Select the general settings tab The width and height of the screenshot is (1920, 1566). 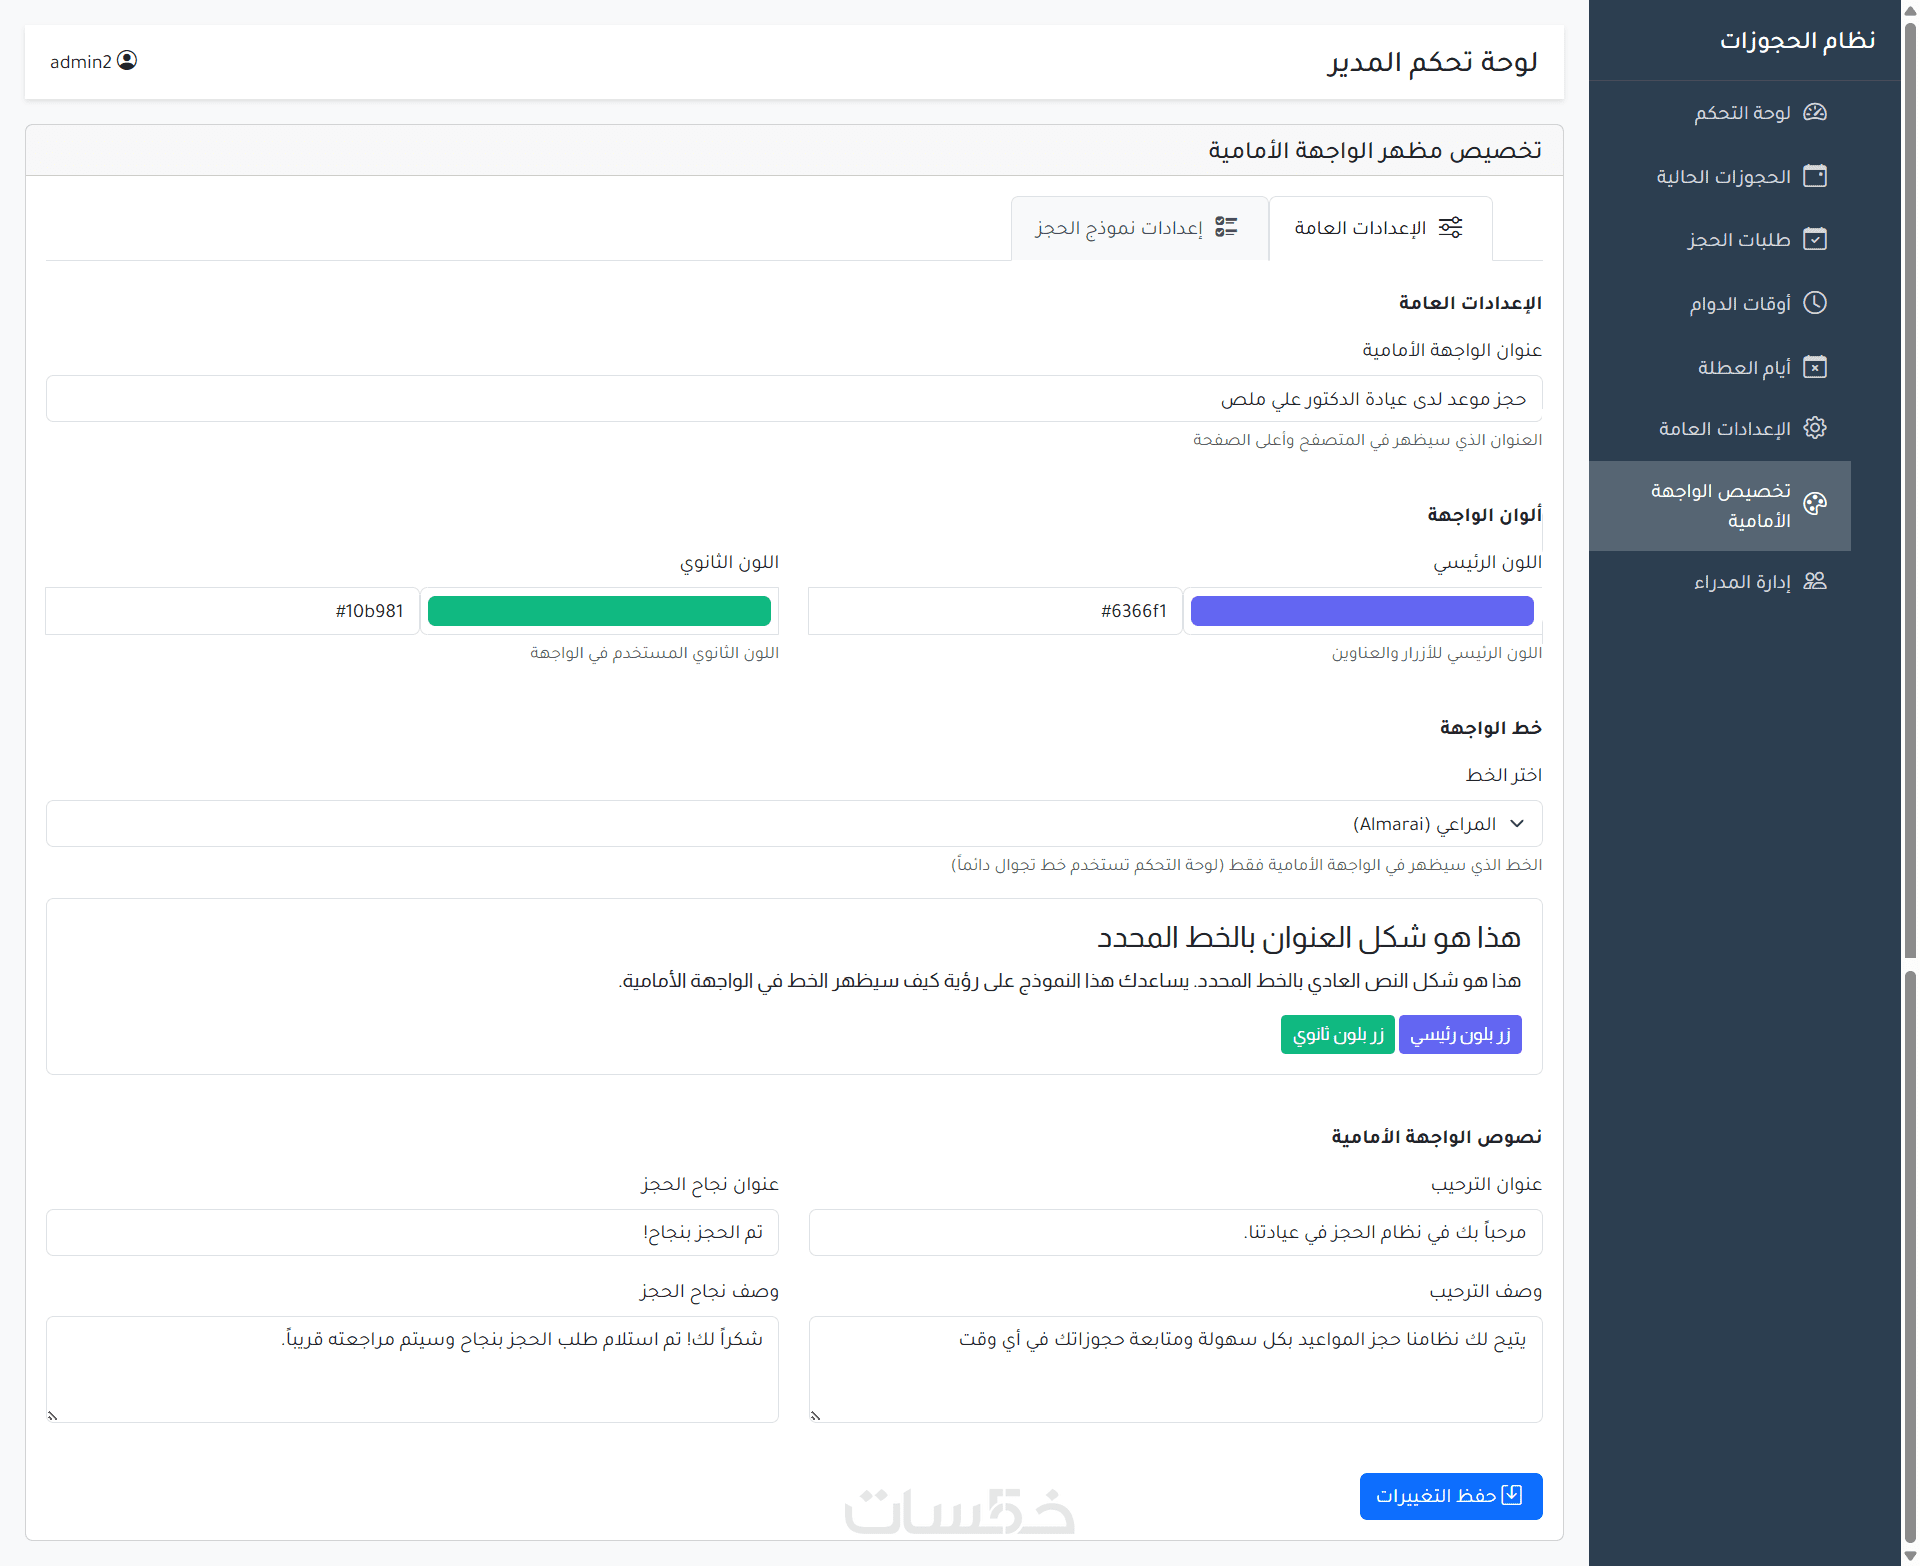[x=1379, y=228]
